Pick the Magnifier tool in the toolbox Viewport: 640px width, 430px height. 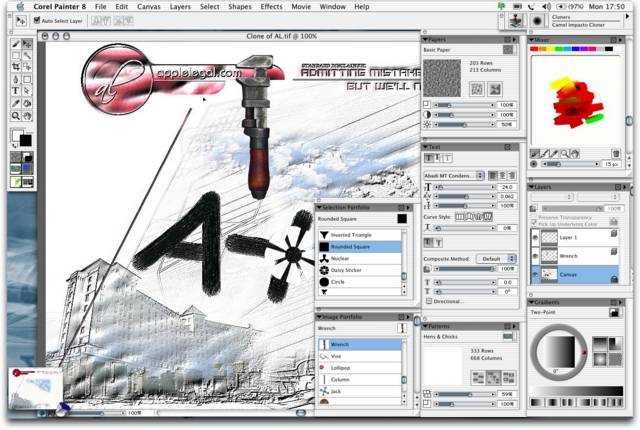[x=16, y=116]
